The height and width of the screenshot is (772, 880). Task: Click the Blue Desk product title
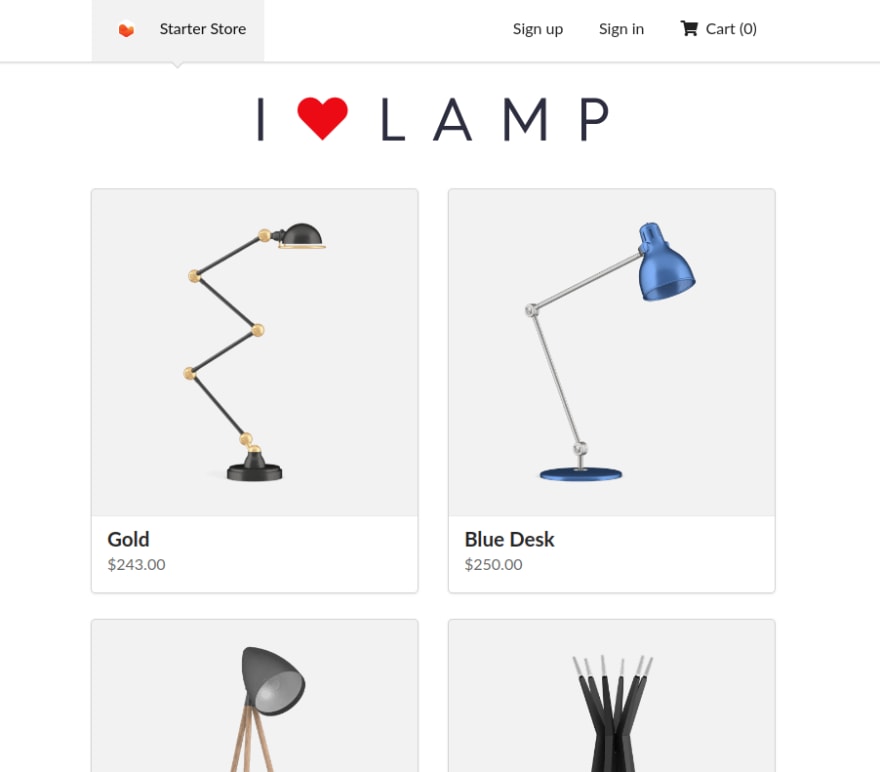click(x=509, y=539)
